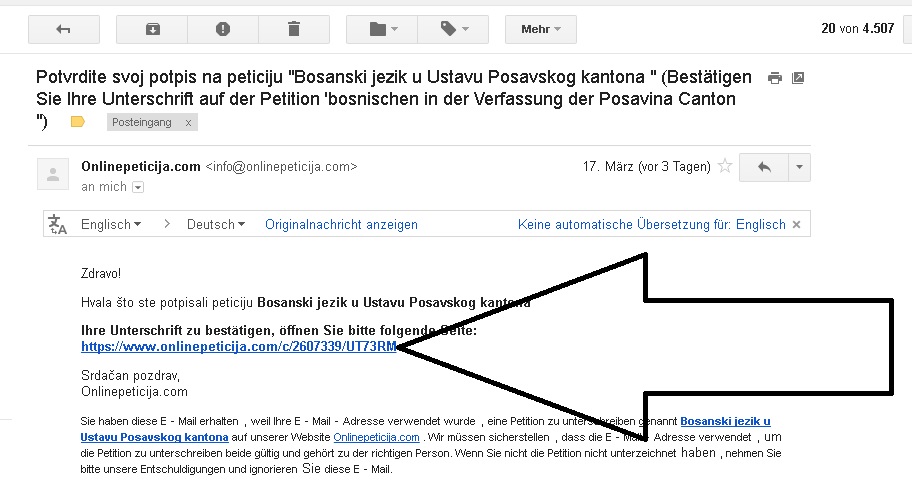This screenshot has width=912, height=502.
Task: Archive this email
Action: (x=152, y=29)
